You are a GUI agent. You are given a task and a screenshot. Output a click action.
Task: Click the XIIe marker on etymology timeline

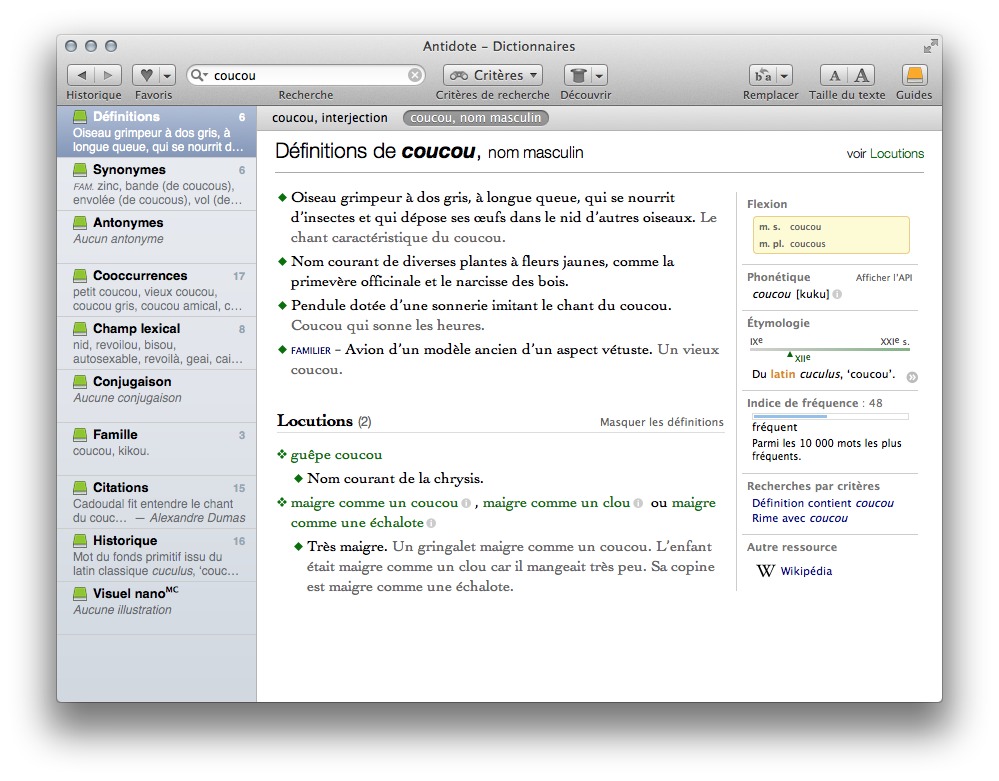pos(798,357)
